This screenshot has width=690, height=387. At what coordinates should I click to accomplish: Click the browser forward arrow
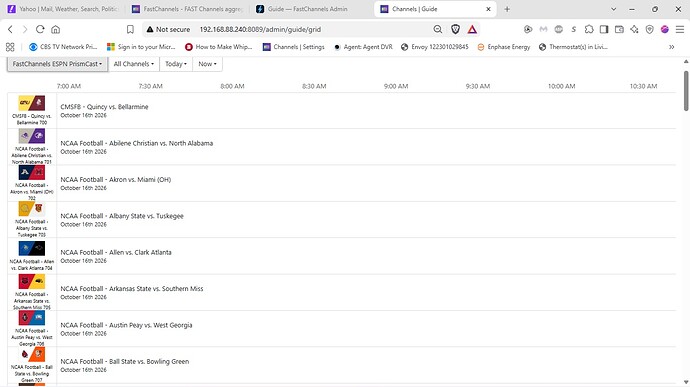coord(25,29)
